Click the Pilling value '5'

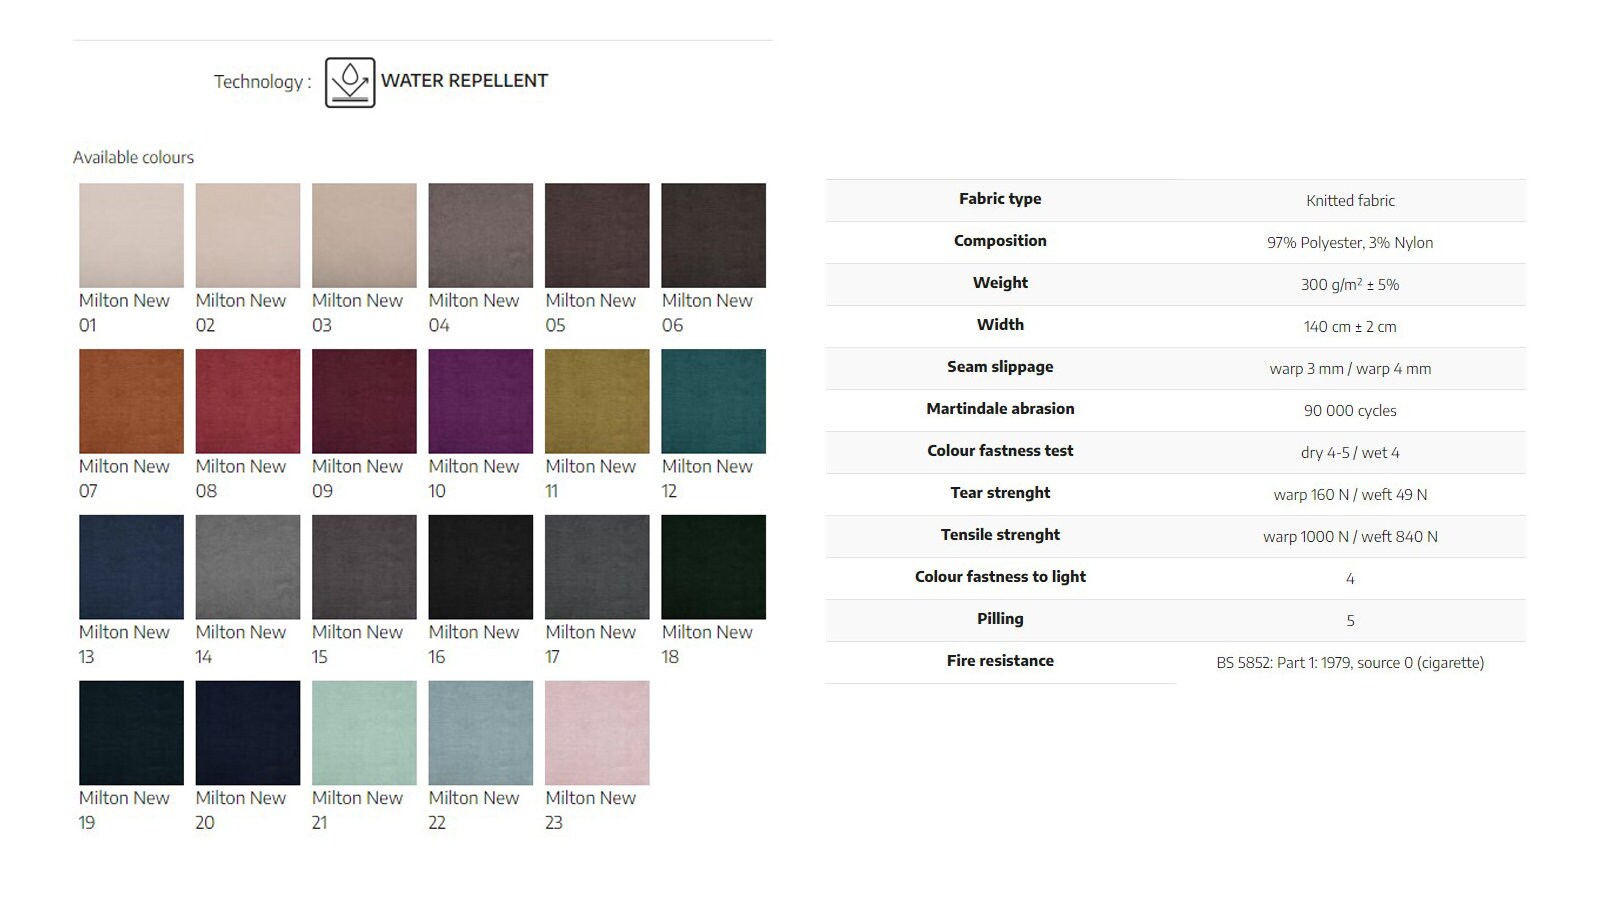1350,621
